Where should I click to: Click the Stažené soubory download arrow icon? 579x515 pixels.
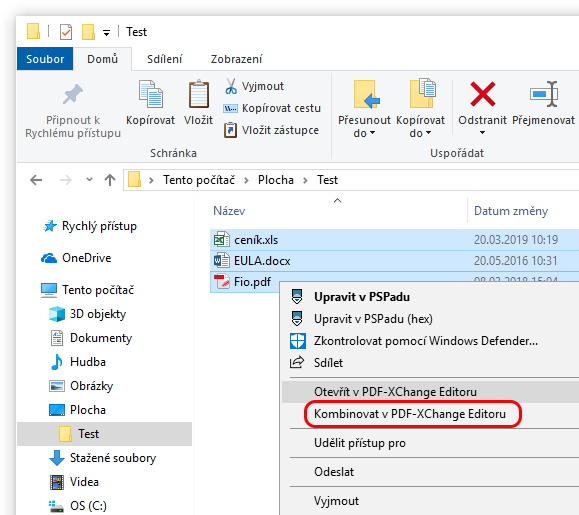click(56, 458)
